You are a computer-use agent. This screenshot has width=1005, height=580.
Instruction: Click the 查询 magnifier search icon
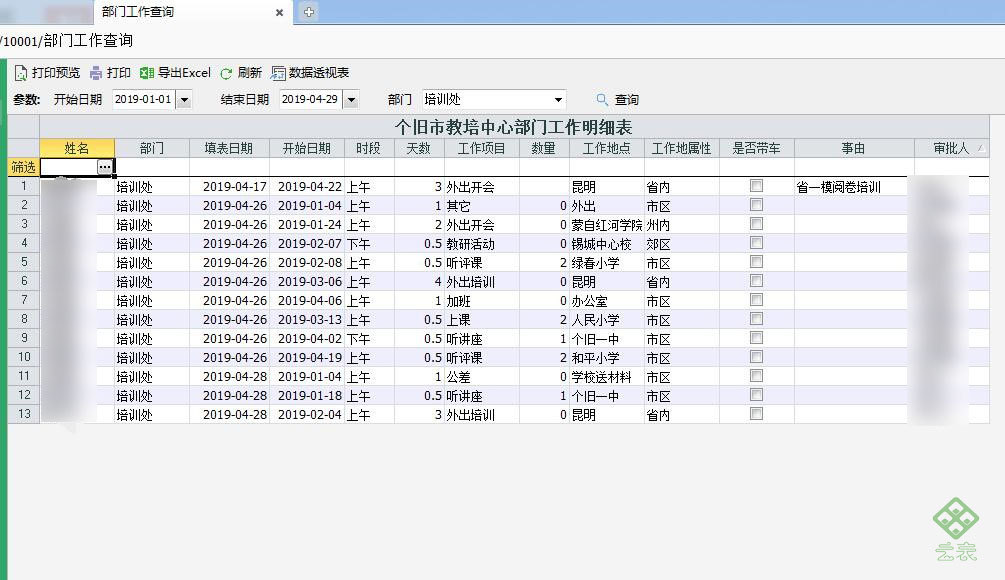pos(602,99)
